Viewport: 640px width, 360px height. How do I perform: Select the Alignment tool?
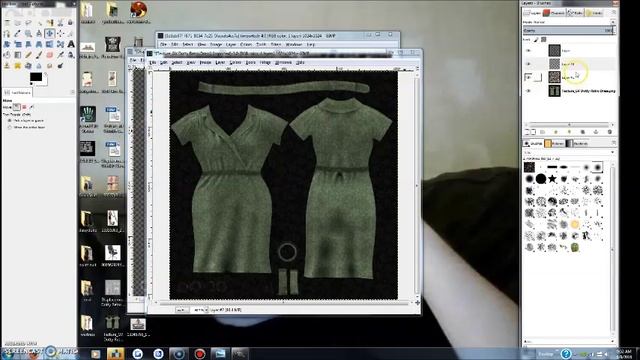(x=60, y=33)
